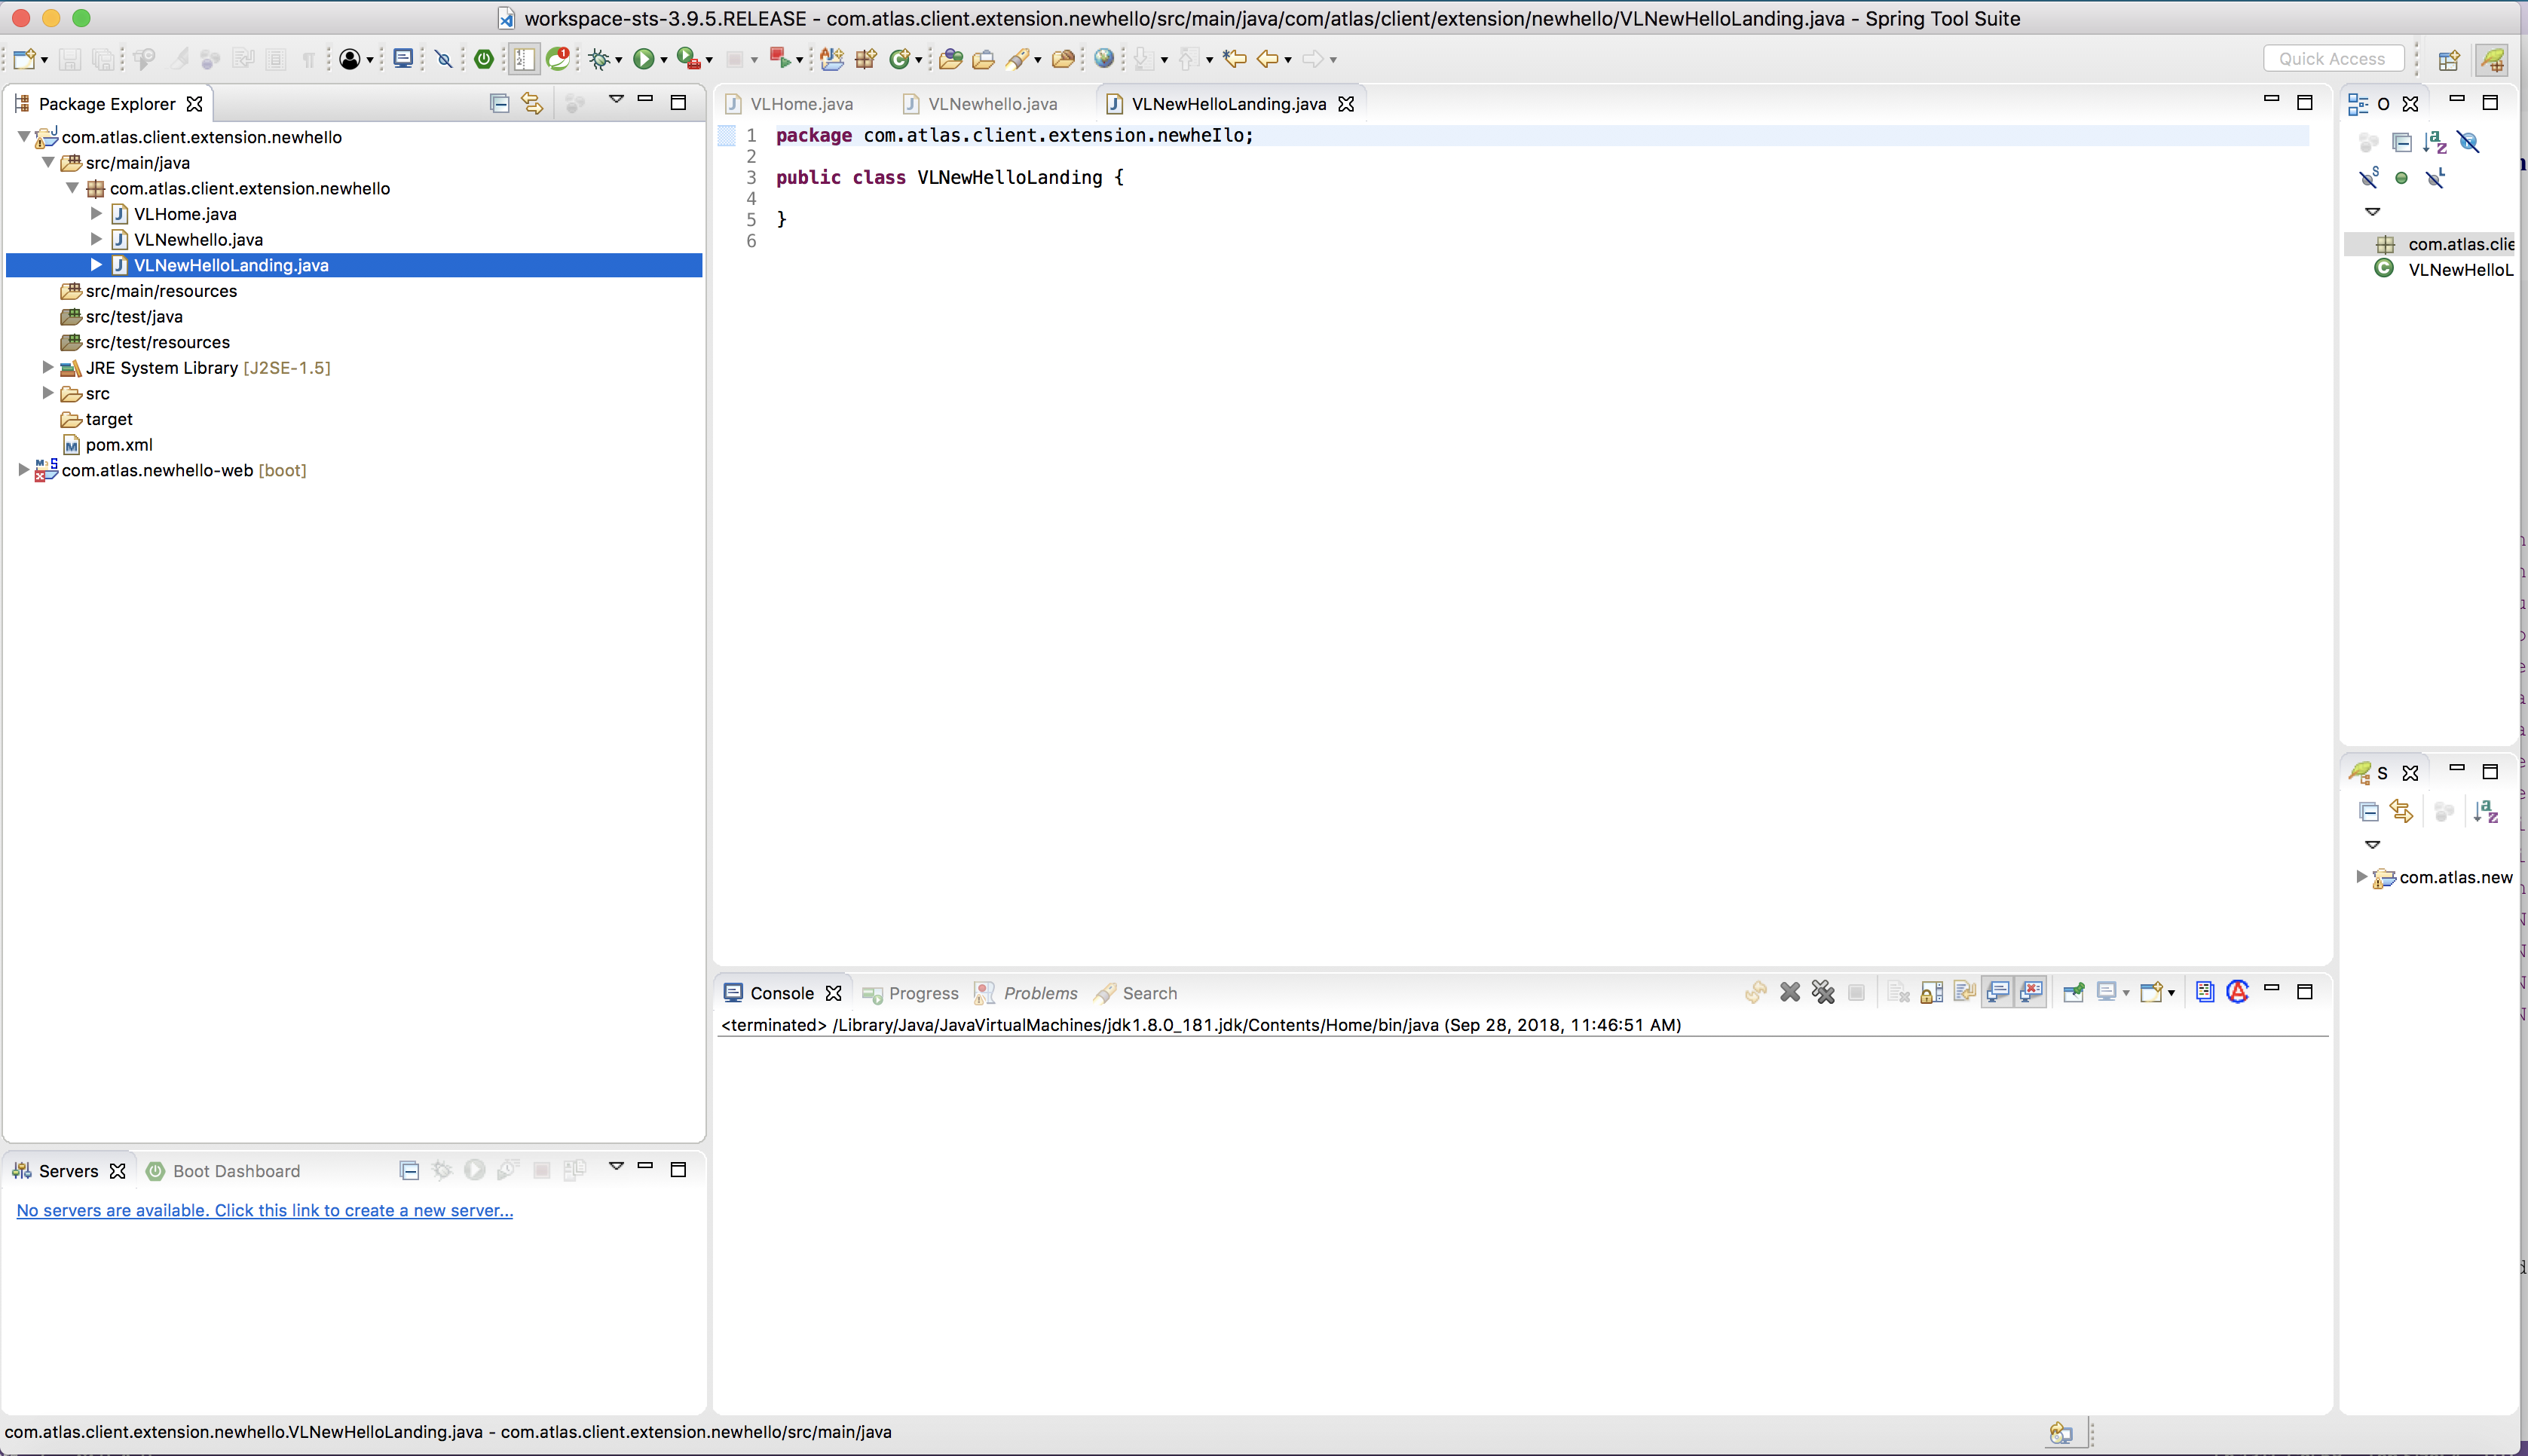Open Package Explorer view menu triangle

[616, 99]
